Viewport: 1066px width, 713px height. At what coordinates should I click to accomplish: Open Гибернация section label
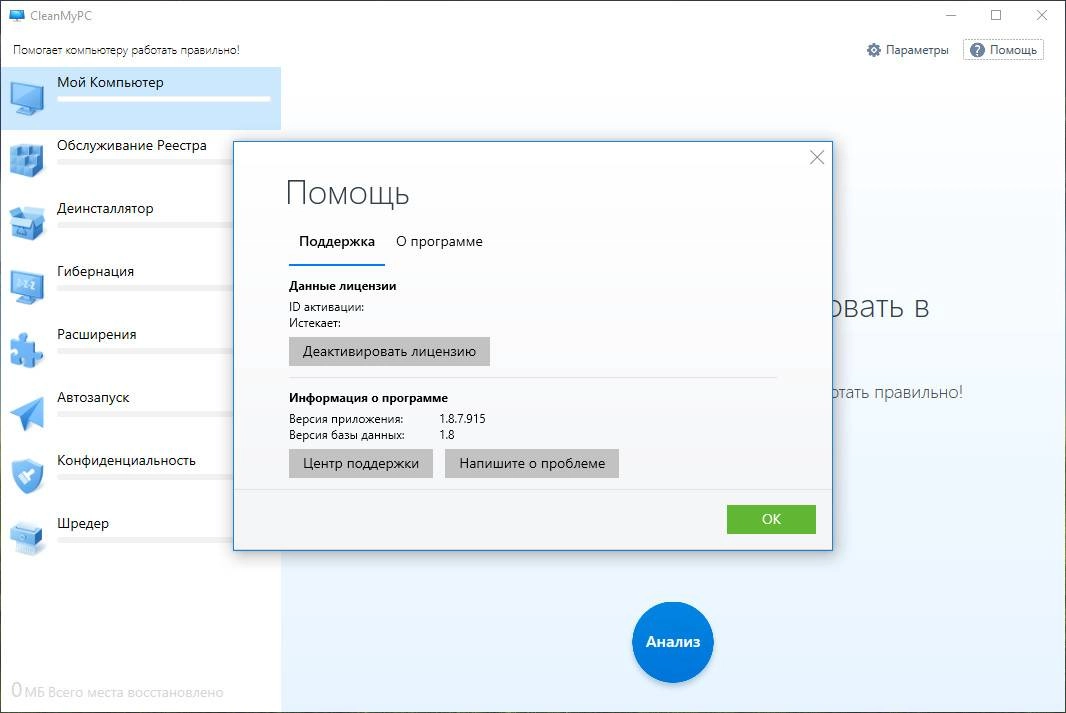pyautogui.click(x=96, y=271)
